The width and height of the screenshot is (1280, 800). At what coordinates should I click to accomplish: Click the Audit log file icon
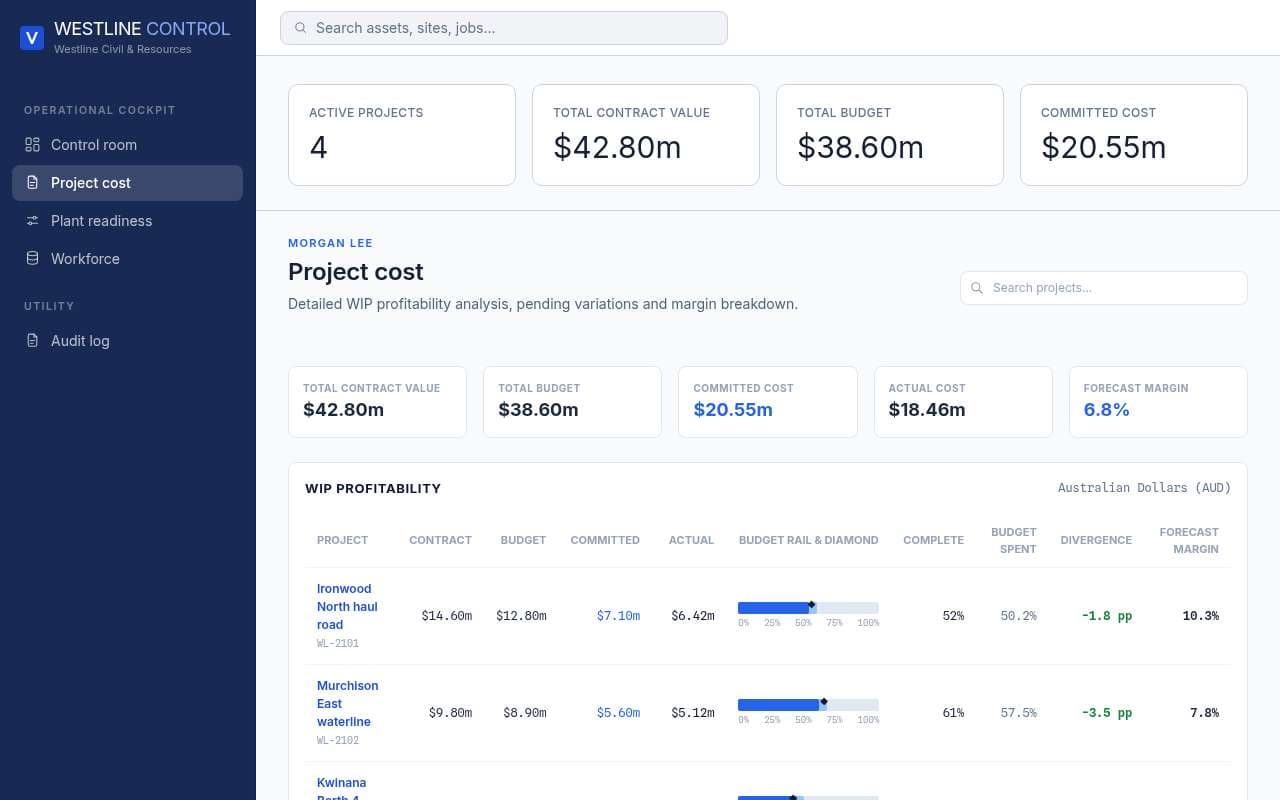click(32, 341)
